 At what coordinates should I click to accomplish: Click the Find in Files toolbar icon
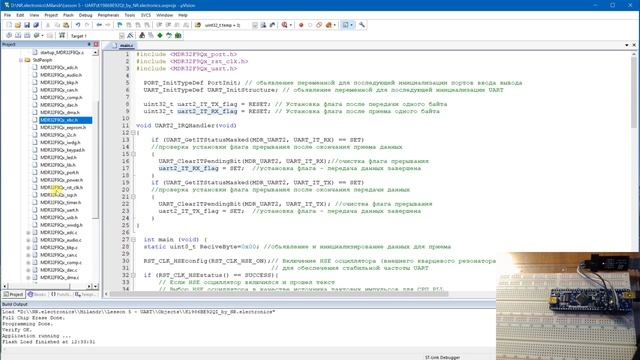tap(198, 25)
